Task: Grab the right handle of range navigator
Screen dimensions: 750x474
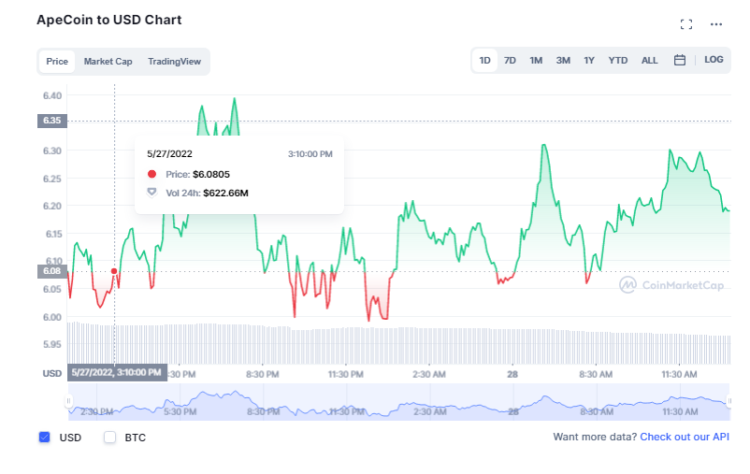Action: [x=729, y=401]
